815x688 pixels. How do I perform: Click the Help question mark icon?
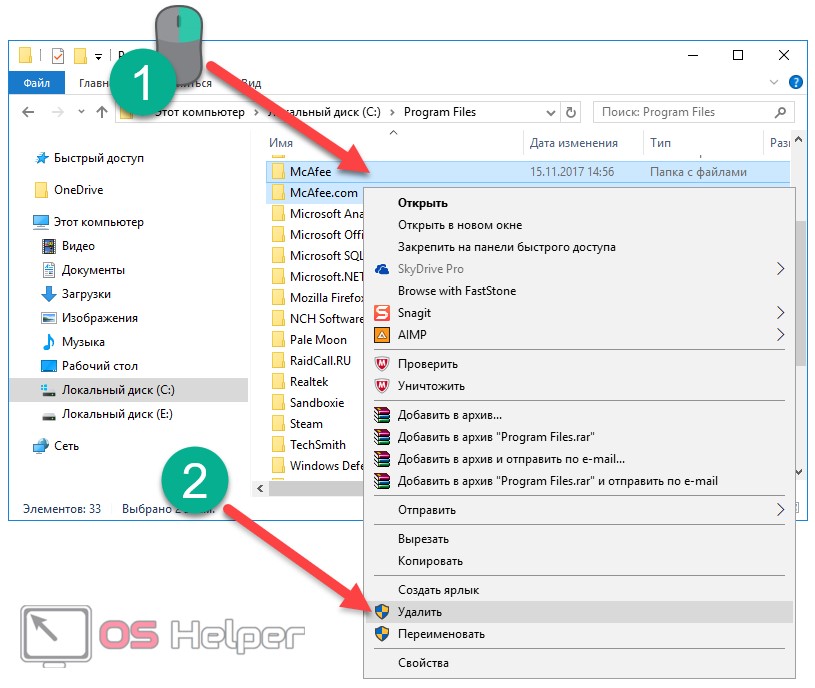tap(795, 82)
